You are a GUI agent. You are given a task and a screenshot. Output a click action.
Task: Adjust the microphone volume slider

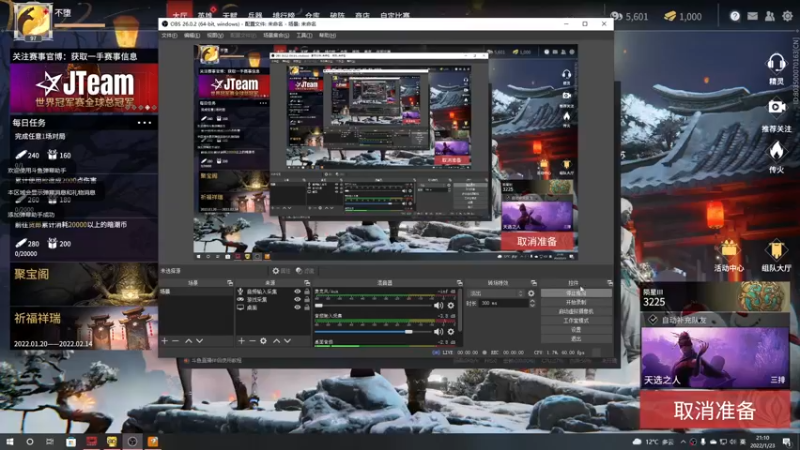pyautogui.click(x=372, y=306)
